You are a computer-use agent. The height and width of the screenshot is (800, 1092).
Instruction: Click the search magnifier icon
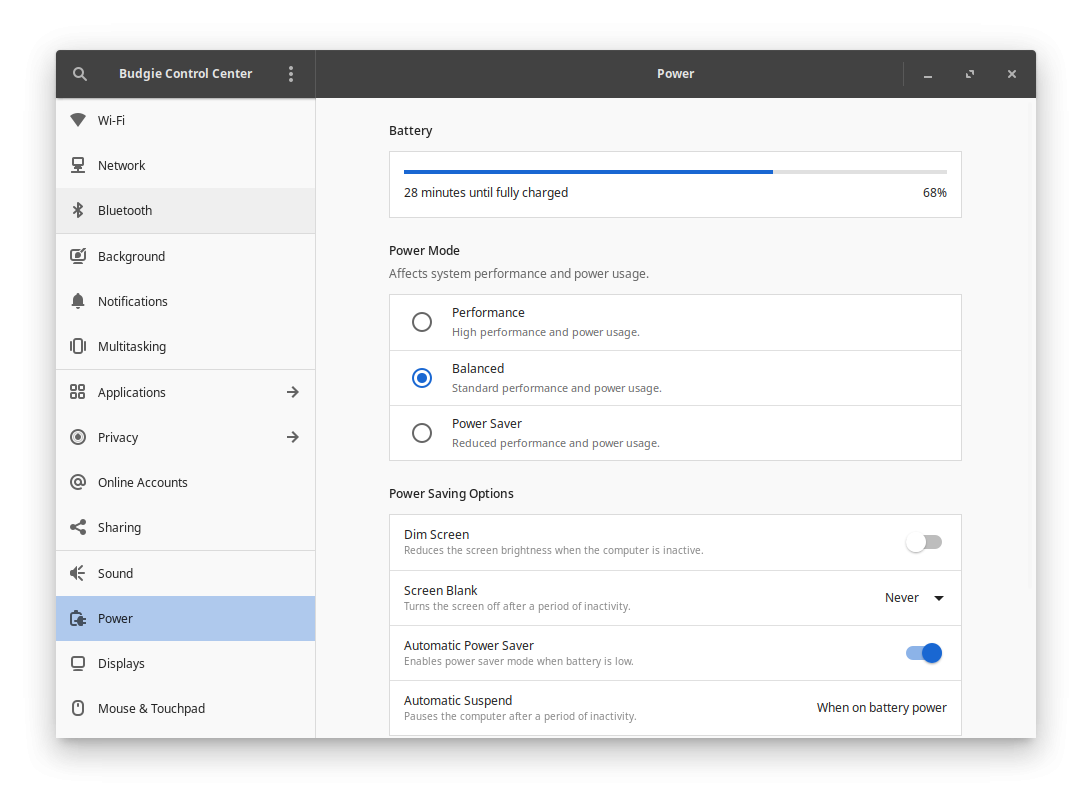pyautogui.click(x=80, y=74)
